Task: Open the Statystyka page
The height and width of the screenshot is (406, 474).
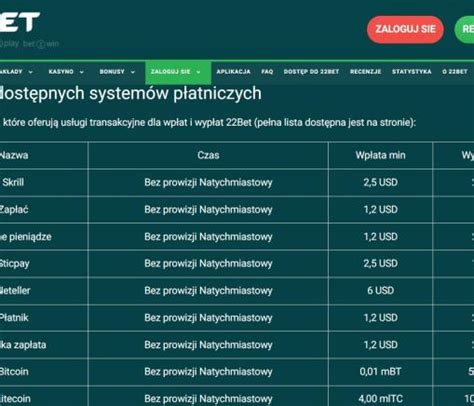Action: coord(412,72)
